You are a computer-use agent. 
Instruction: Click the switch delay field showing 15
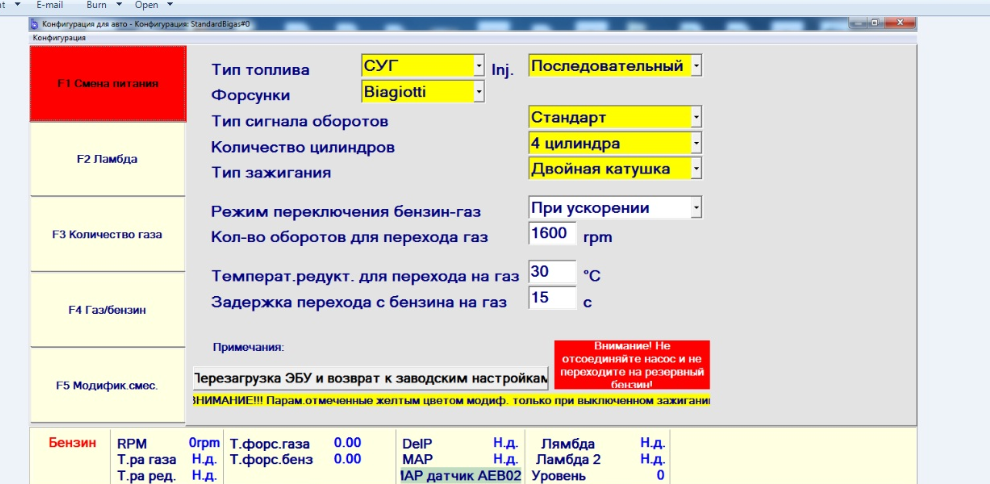(552, 298)
